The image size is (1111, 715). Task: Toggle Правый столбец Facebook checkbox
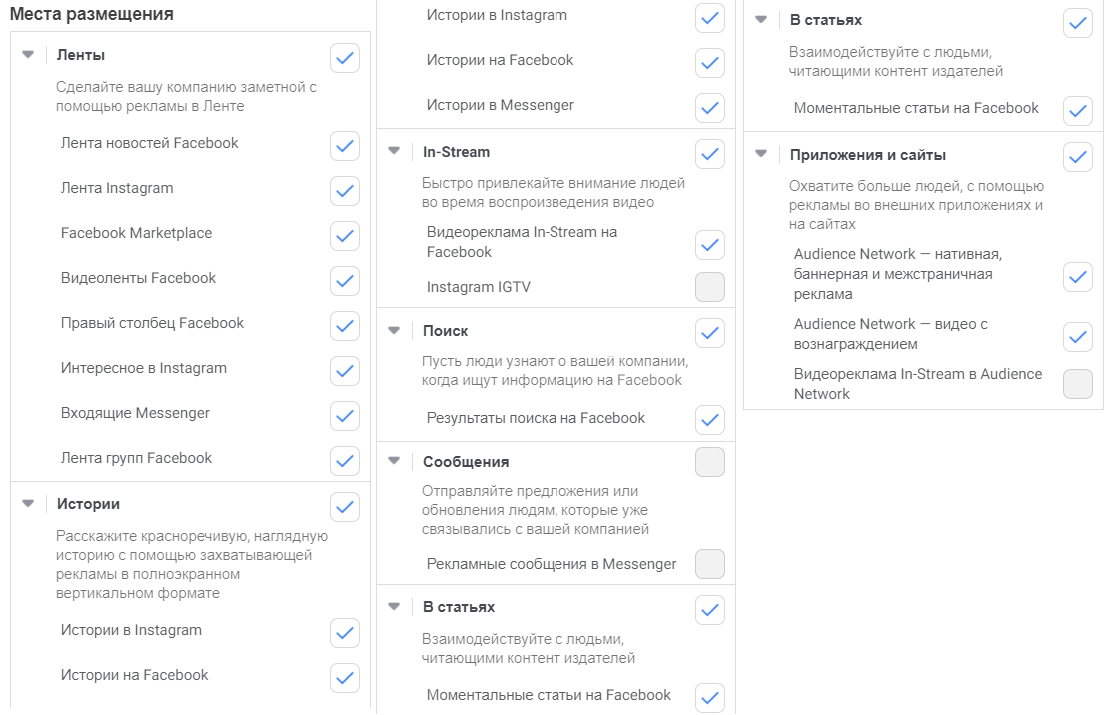[345, 326]
